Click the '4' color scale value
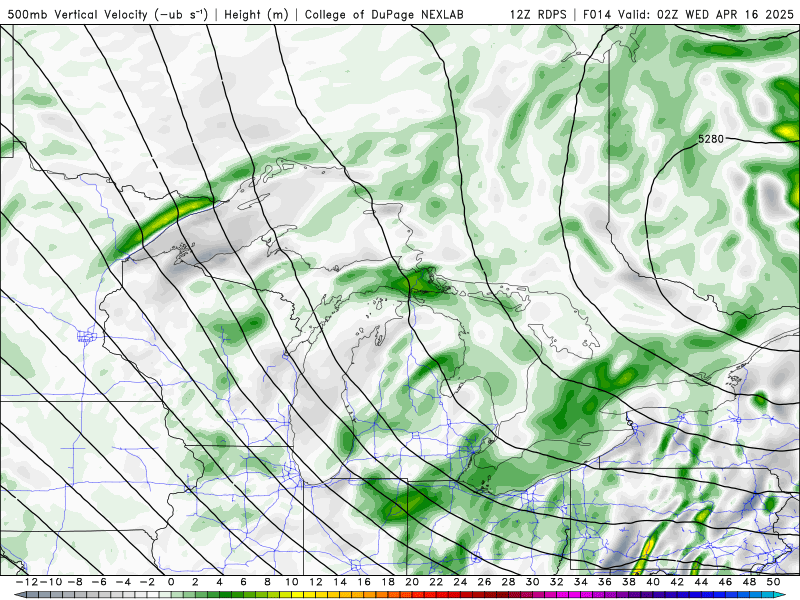This screenshot has height=600, width=800. [x=219, y=582]
